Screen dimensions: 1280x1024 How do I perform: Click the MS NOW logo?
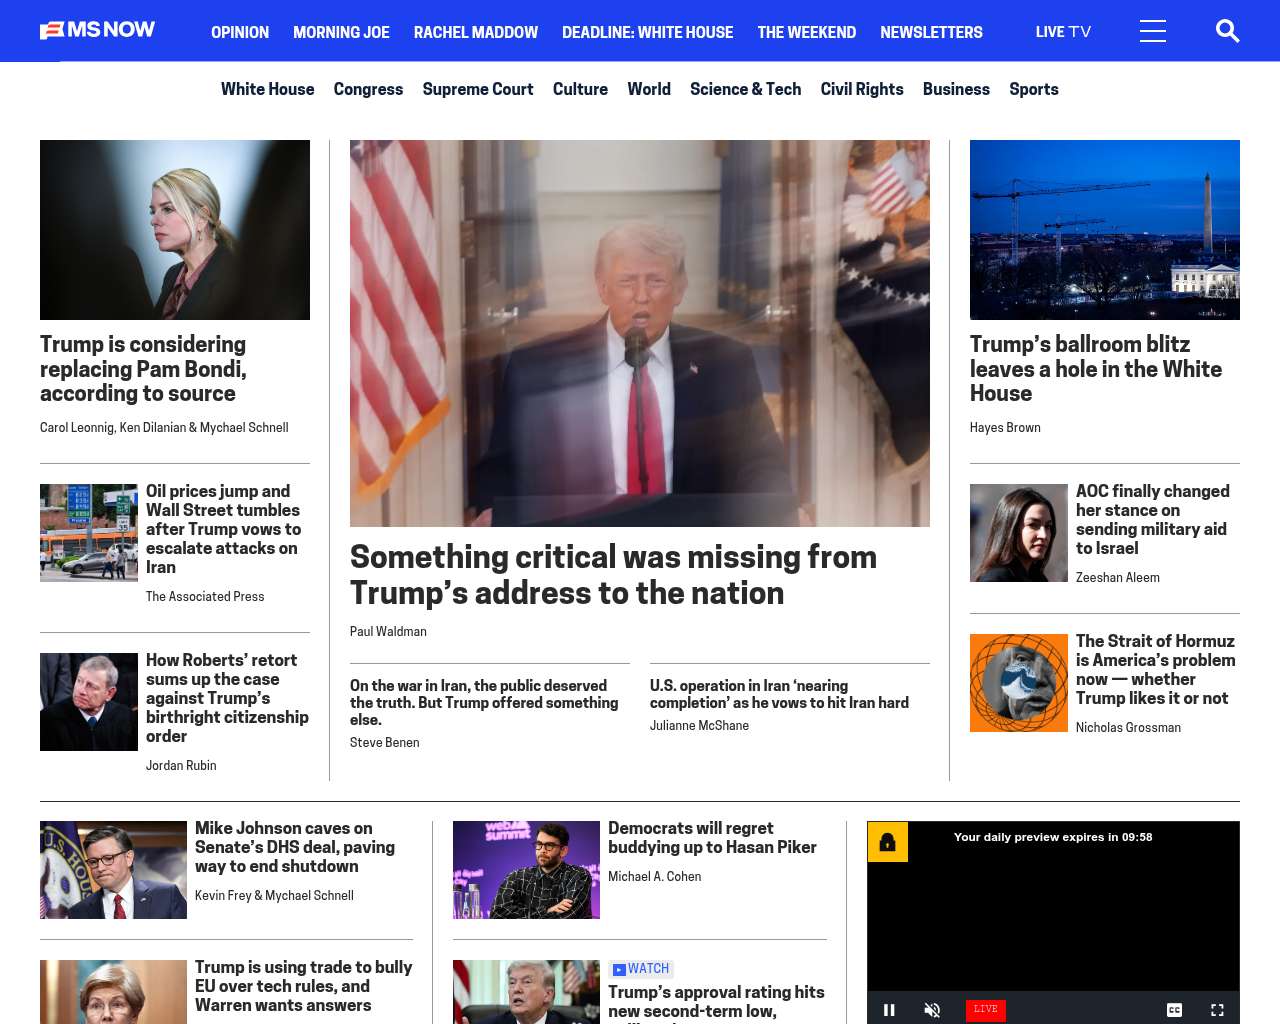click(97, 30)
